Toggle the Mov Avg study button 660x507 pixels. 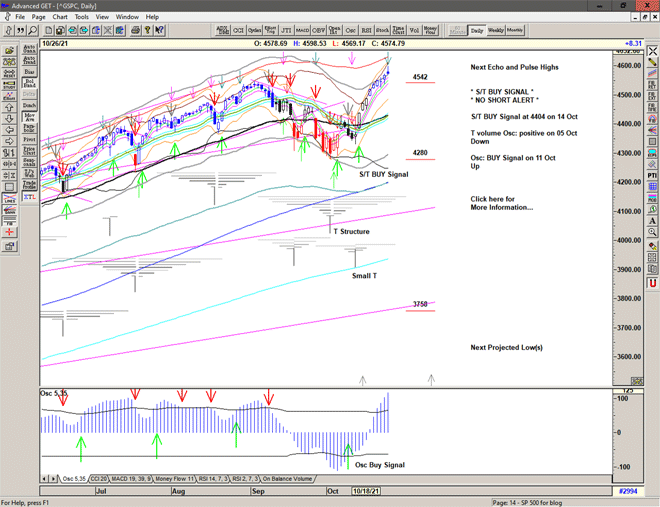point(29,119)
